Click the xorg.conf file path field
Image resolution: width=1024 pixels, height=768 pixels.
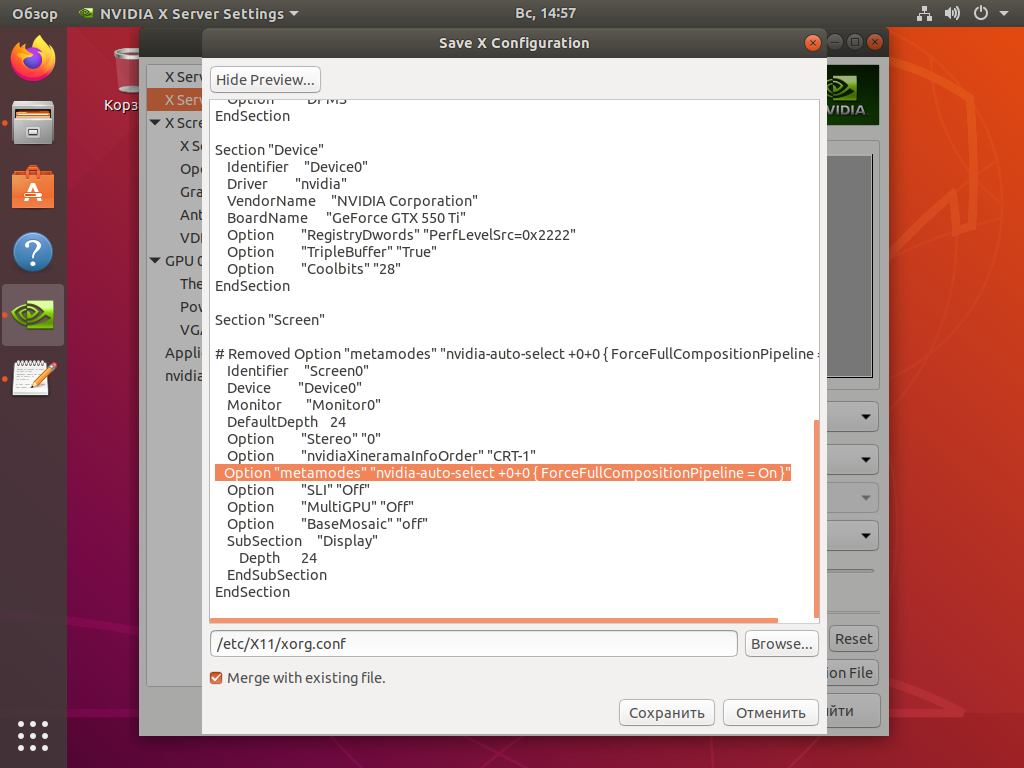(473, 644)
